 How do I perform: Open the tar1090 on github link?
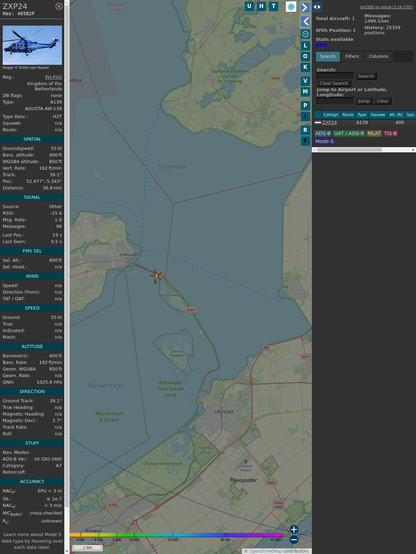pyautogui.click(x=386, y=7)
